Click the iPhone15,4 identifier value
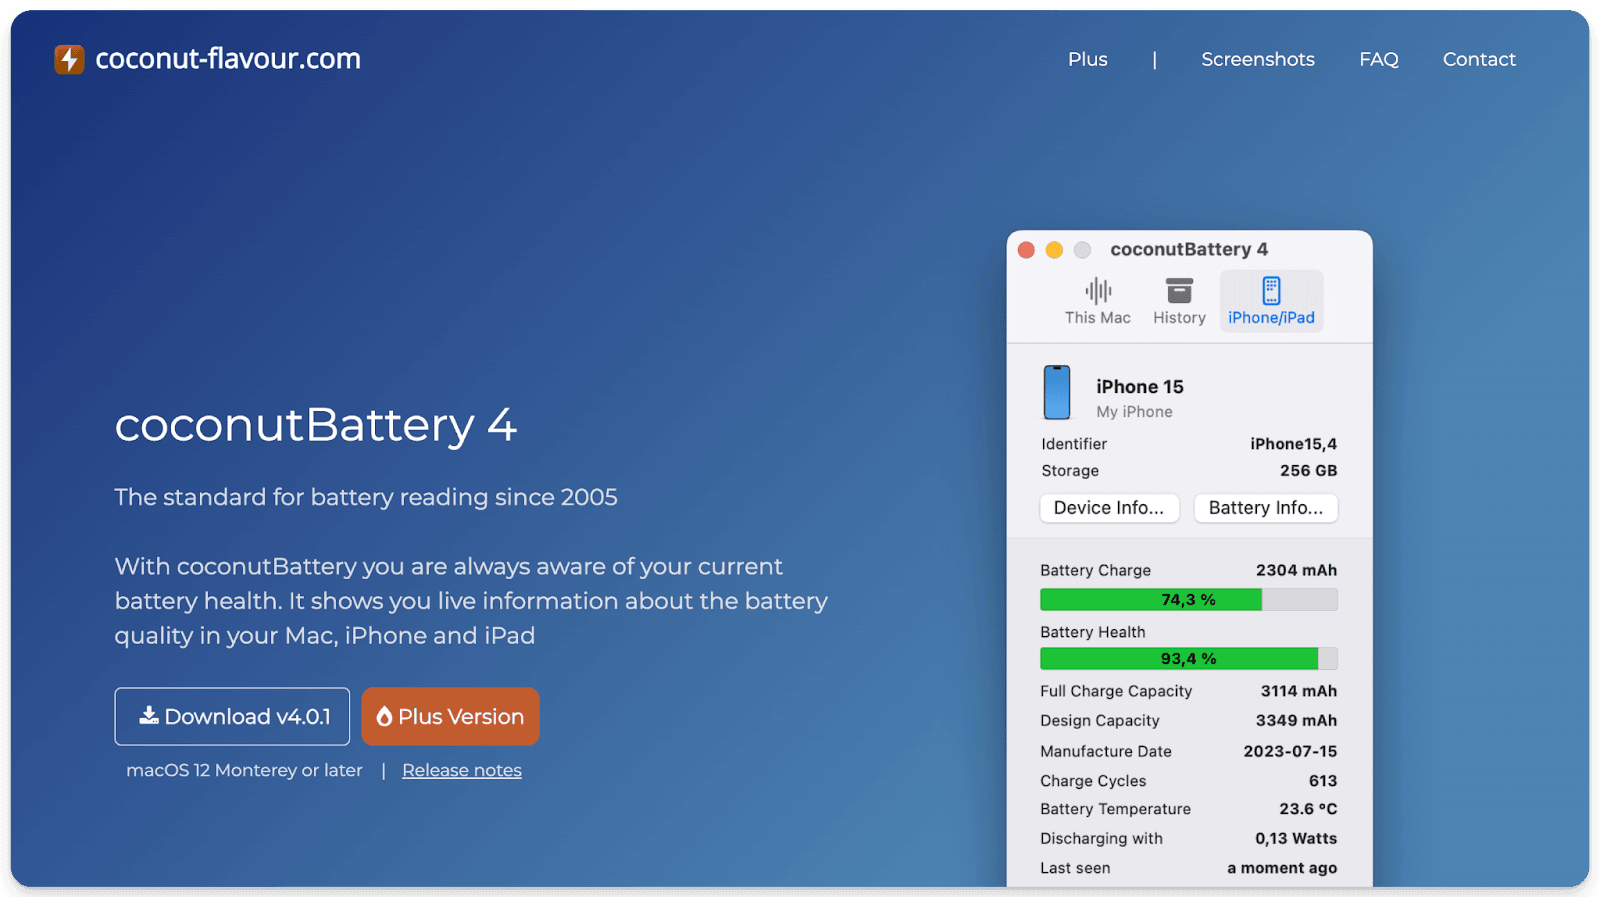This screenshot has width=1600, height=897. tap(1293, 444)
